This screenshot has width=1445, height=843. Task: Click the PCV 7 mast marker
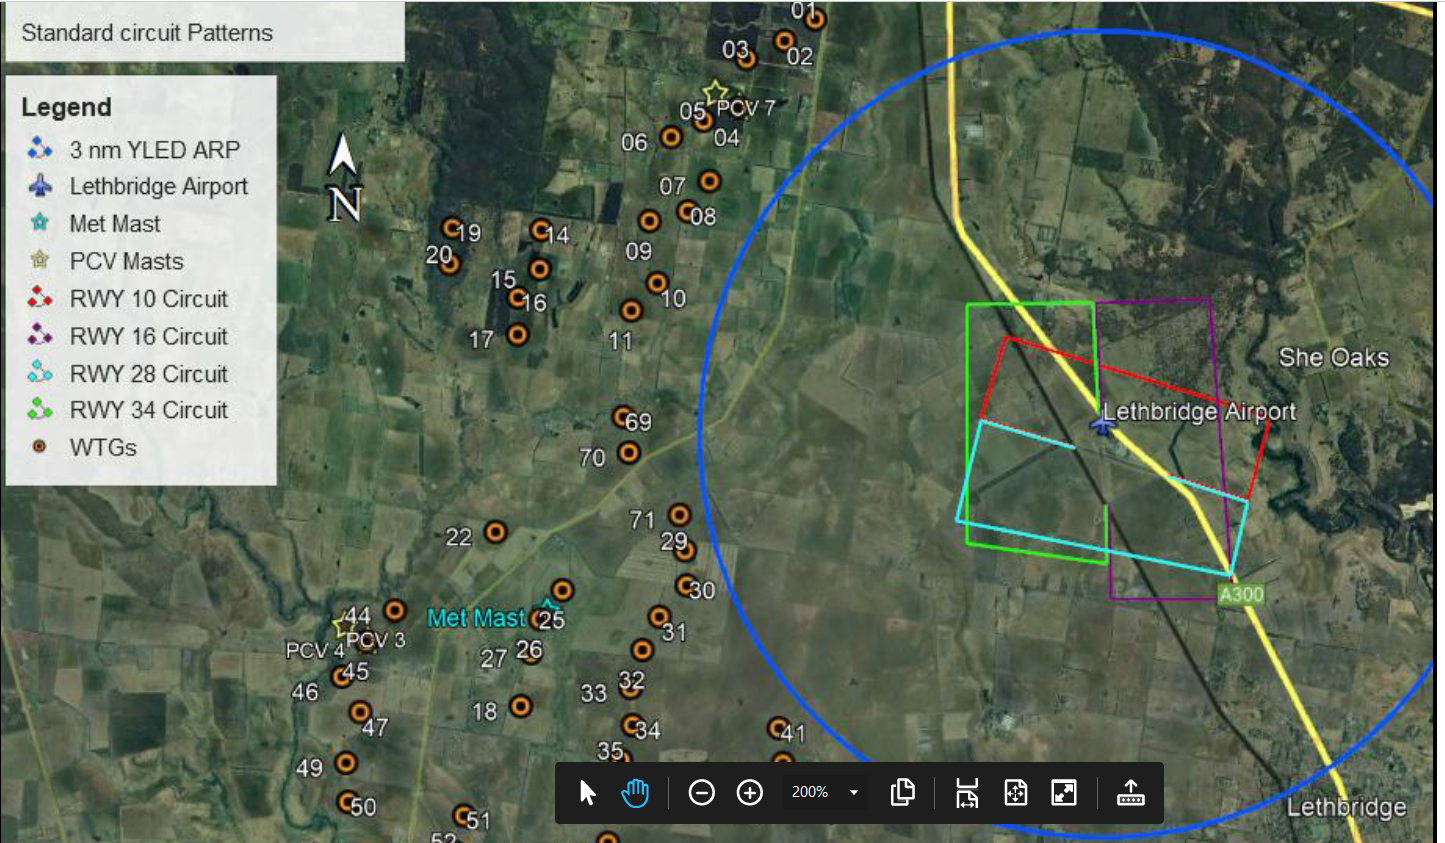point(713,94)
